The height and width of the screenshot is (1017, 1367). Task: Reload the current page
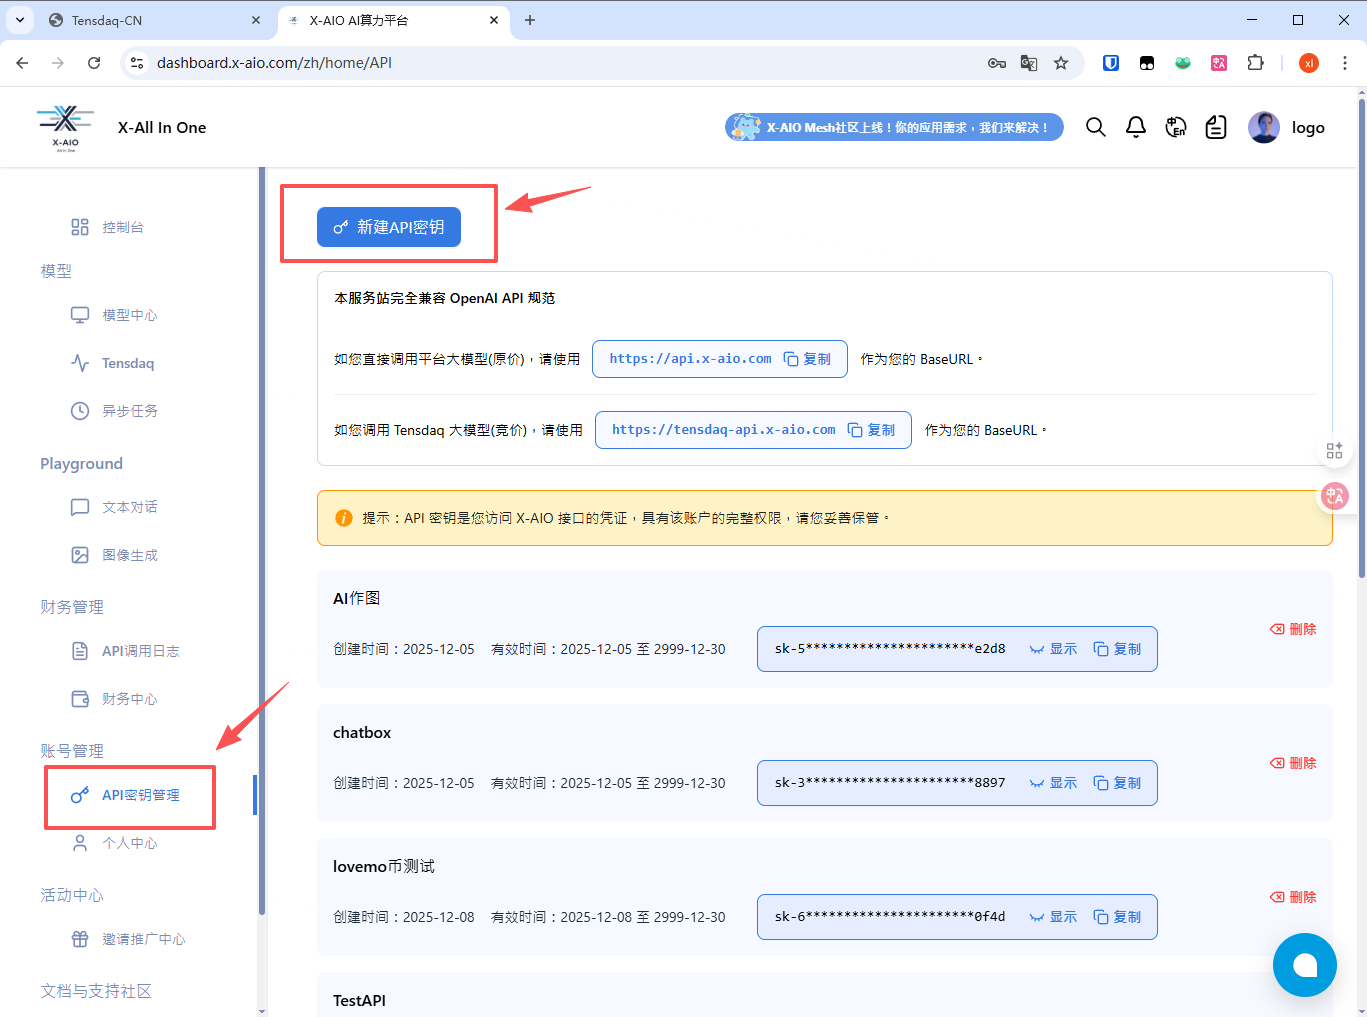[x=94, y=63]
